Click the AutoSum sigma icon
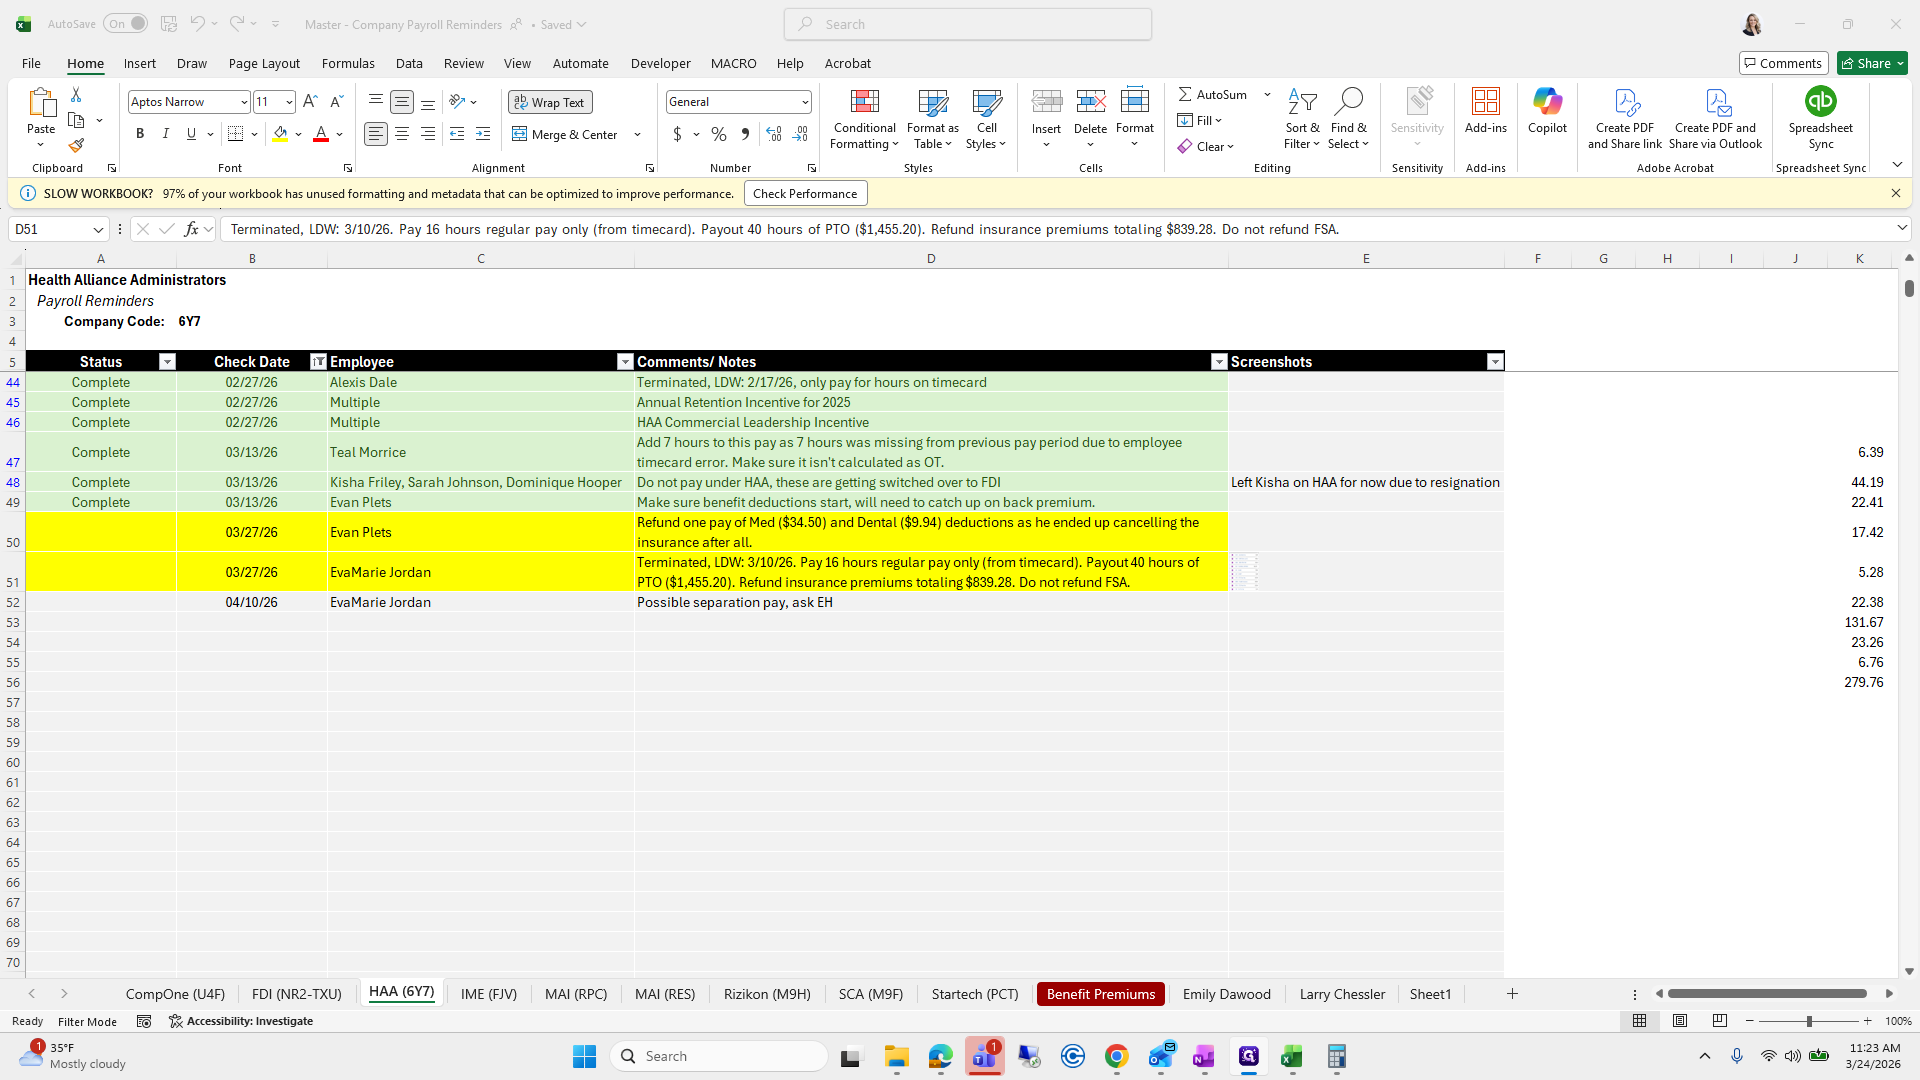The image size is (1920, 1080). pos(1185,94)
